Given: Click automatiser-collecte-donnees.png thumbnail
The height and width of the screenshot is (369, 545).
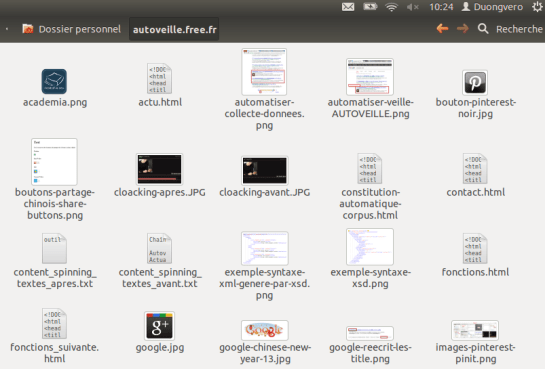Looking at the screenshot, I should click(264, 72).
